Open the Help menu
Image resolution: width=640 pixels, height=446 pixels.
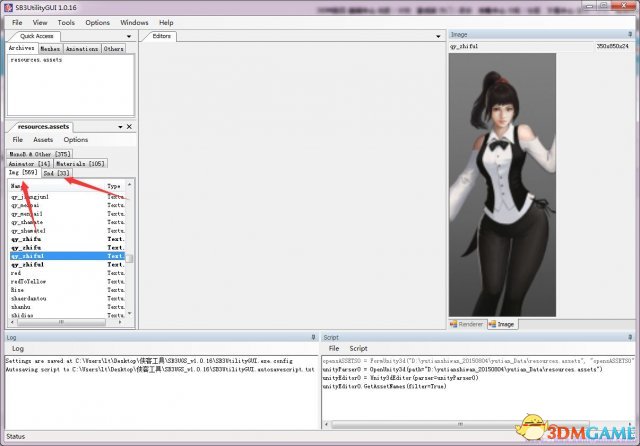point(166,22)
